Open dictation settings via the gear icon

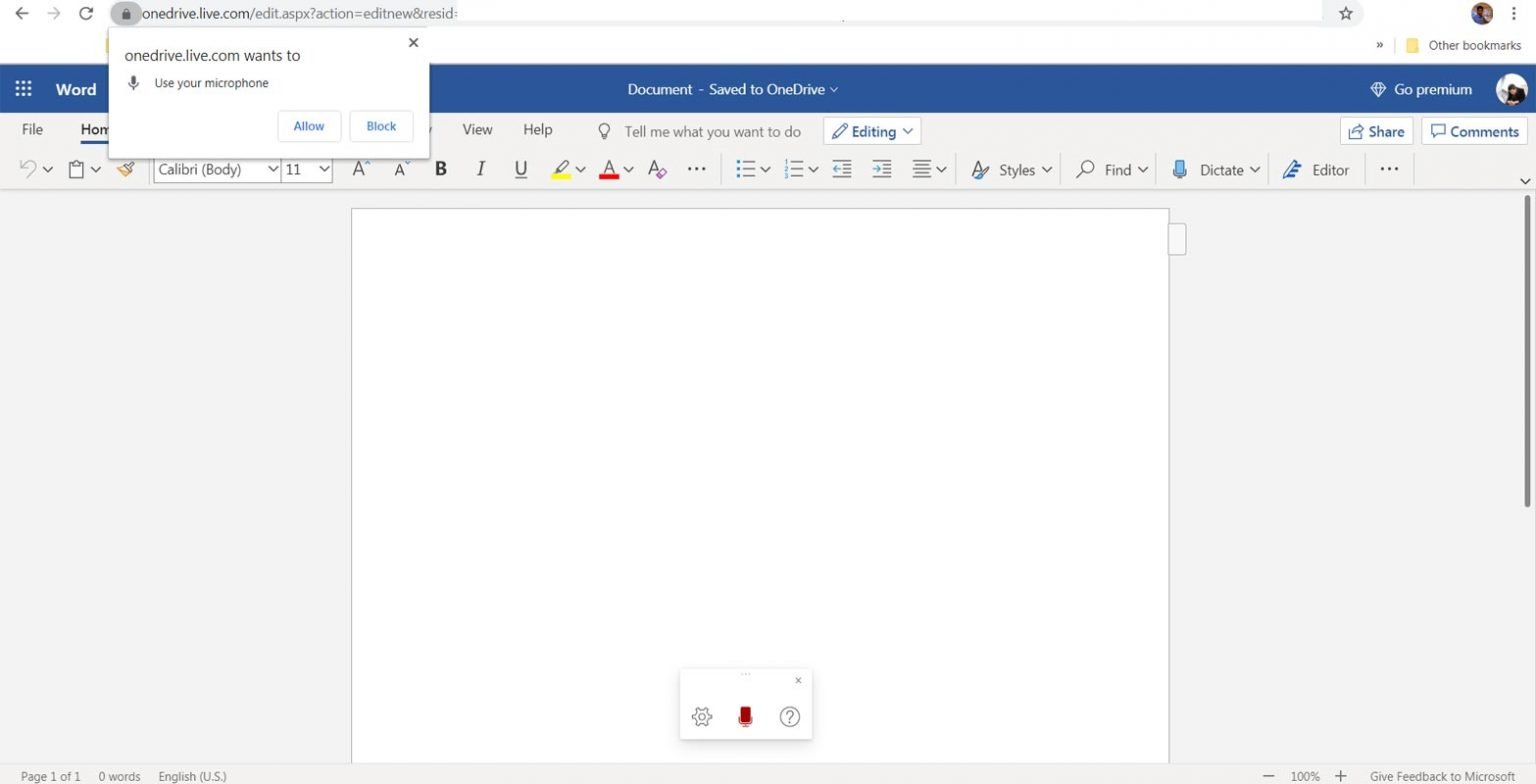tap(702, 716)
